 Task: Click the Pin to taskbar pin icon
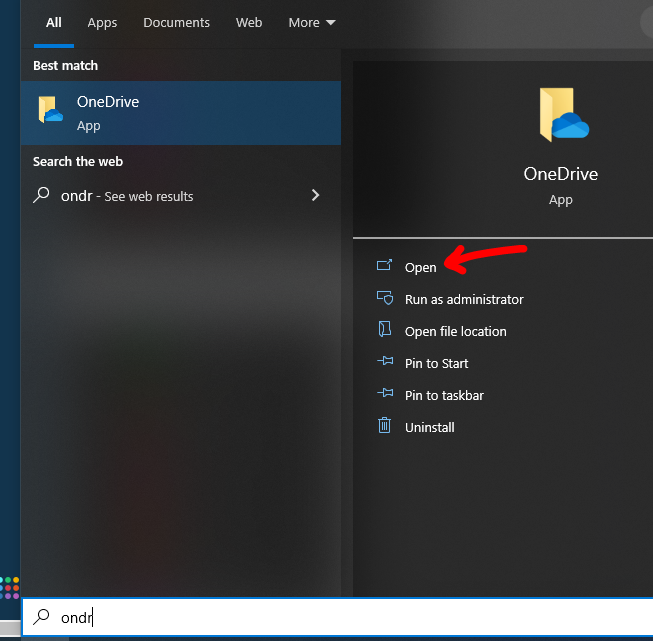point(385,392)
